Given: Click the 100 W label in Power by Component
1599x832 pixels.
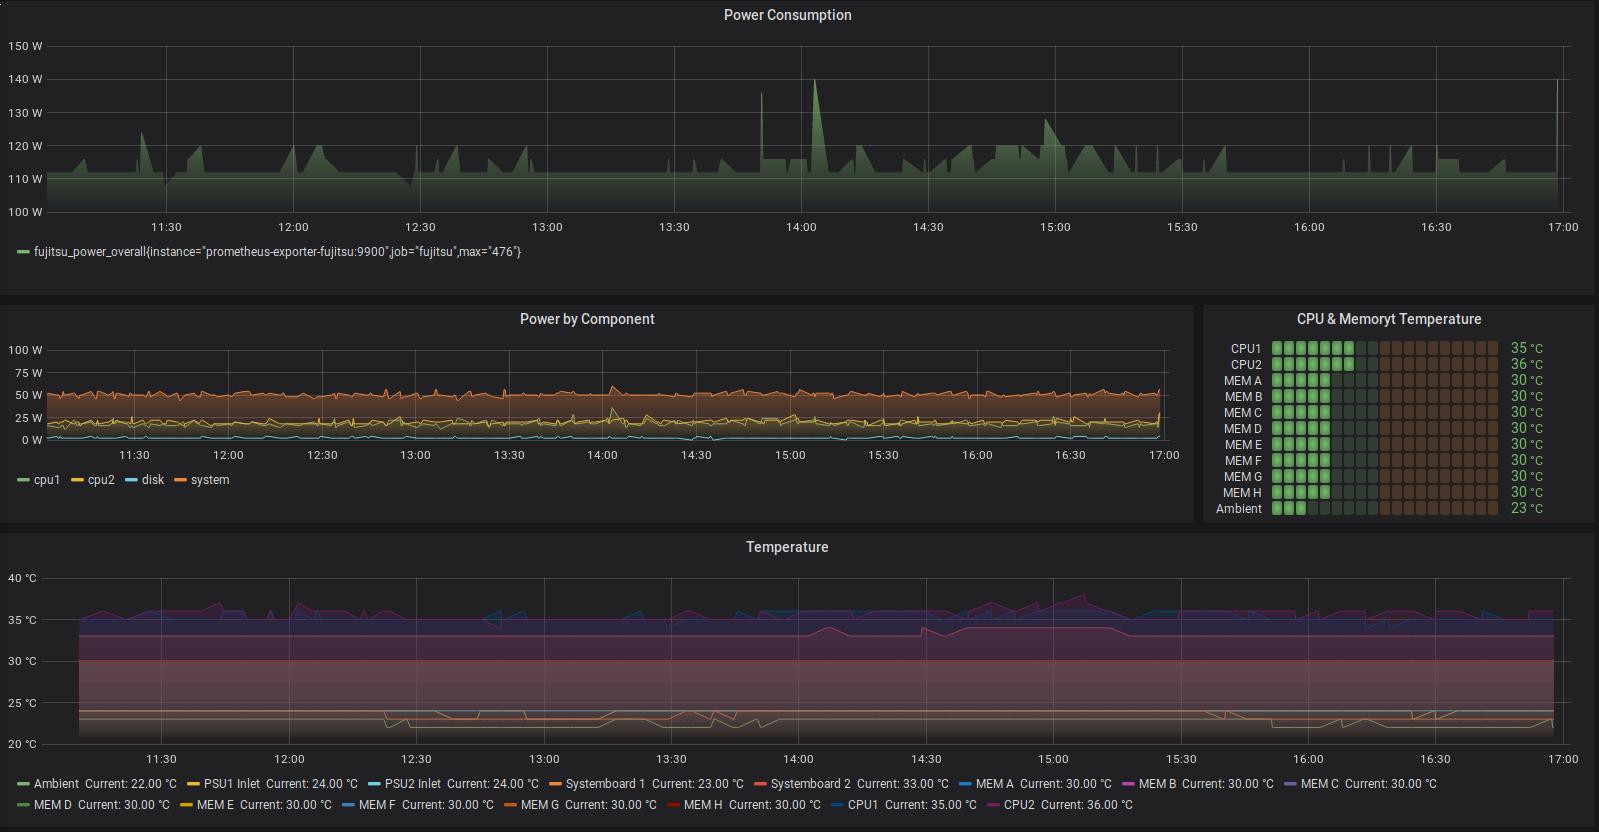Looking at the screenshot, I should pos(25,350).
